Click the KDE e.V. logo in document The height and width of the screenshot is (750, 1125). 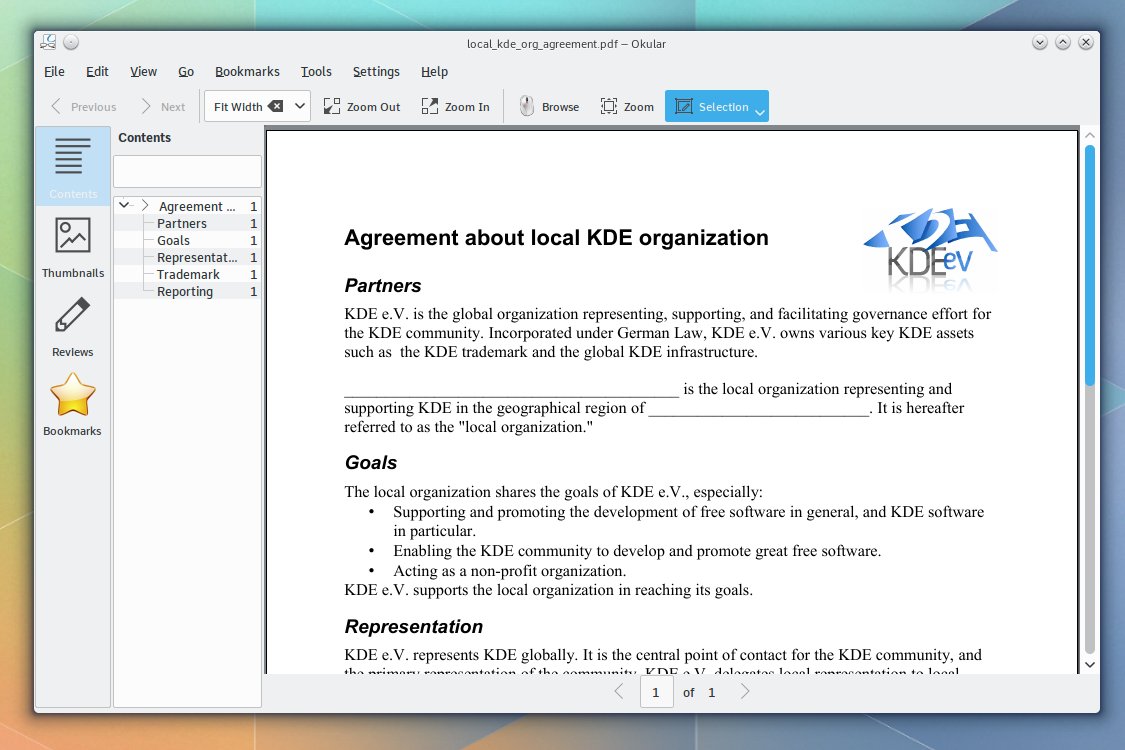coord(931,249)
